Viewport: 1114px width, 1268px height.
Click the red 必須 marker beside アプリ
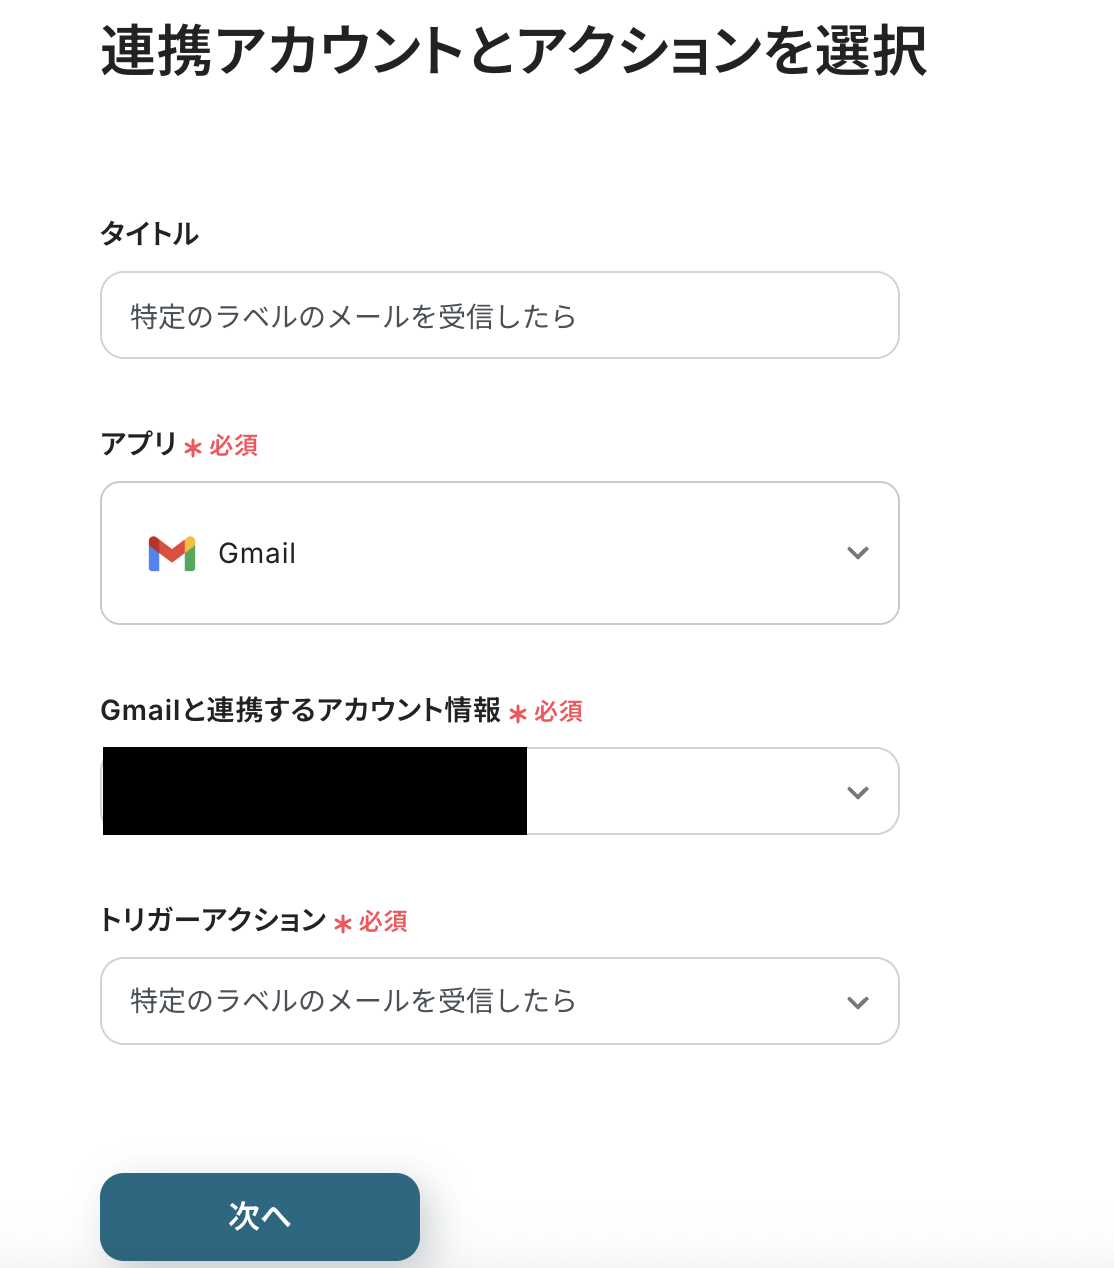click(234, 445)
